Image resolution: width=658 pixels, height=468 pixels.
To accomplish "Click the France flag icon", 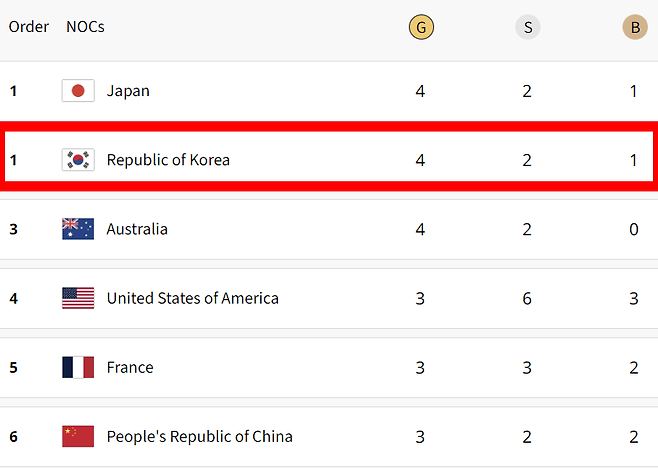I will coord(78,367).
